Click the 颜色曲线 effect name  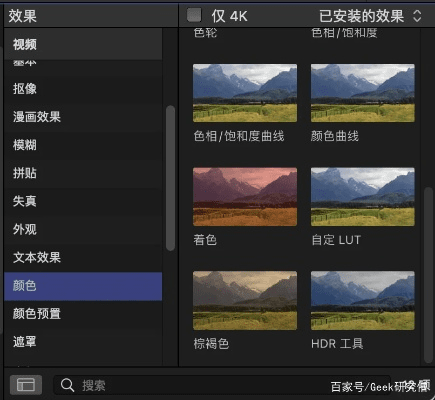pos(335,136)
